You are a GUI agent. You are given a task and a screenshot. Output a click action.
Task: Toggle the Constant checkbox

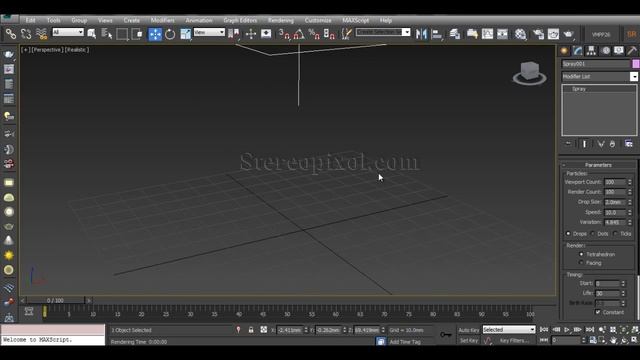(x=598, y=312)
